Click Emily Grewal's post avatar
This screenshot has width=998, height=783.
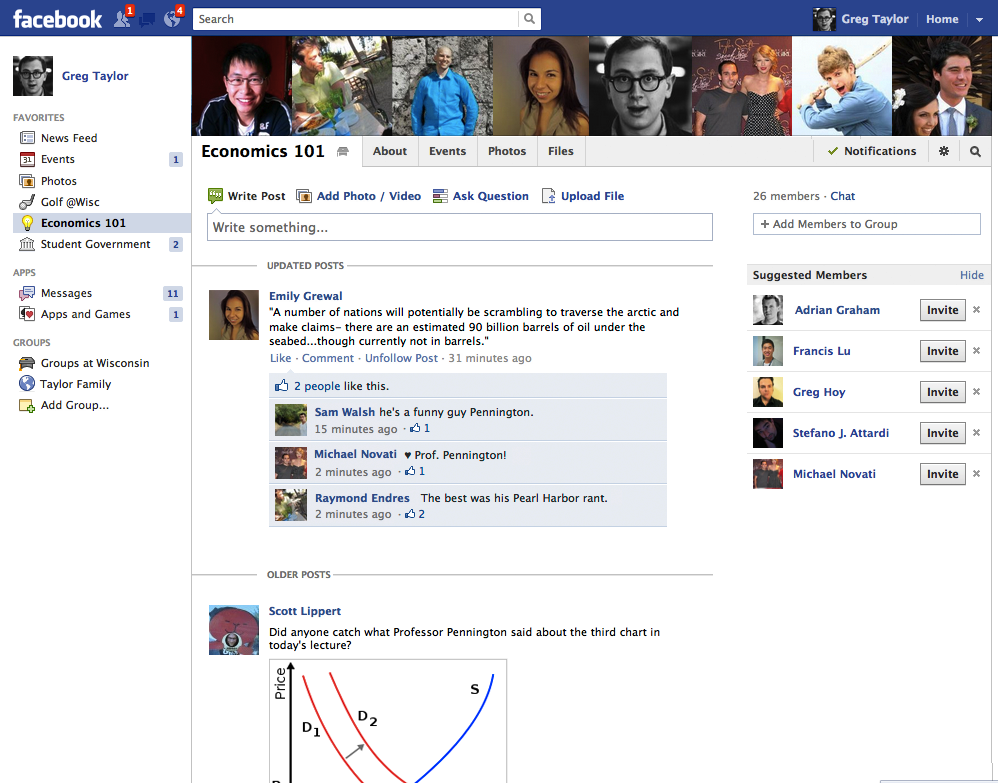[x=234, y=315]
